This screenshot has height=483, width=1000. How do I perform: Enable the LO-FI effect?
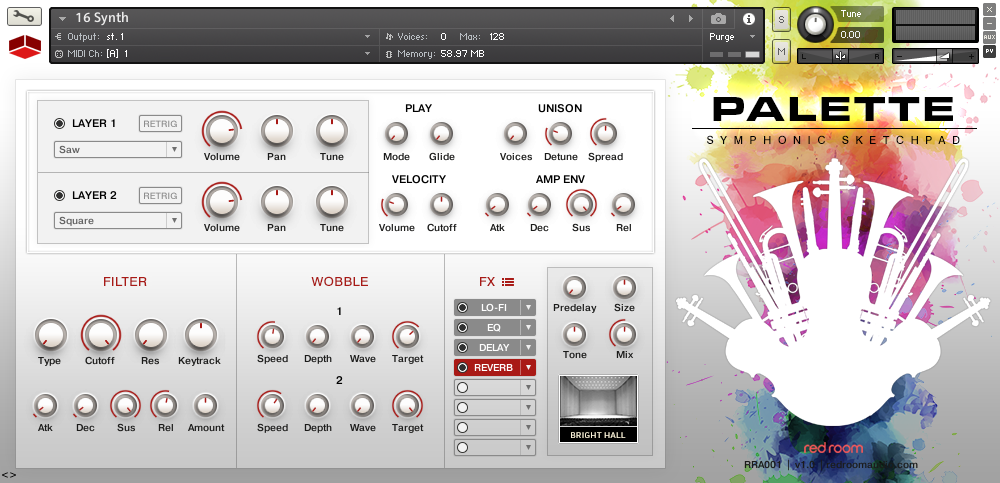[462, 308]
